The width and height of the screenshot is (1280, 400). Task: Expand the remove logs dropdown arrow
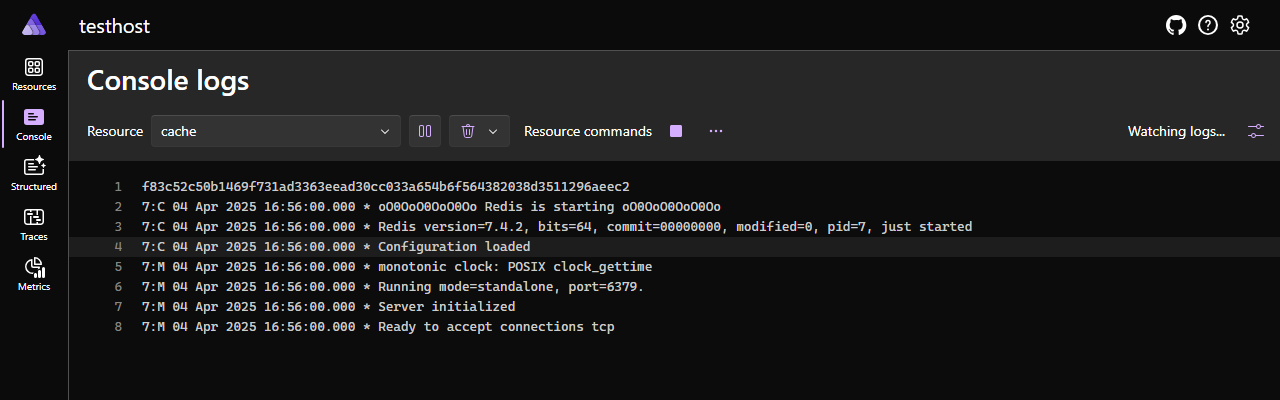coord(493,131)
